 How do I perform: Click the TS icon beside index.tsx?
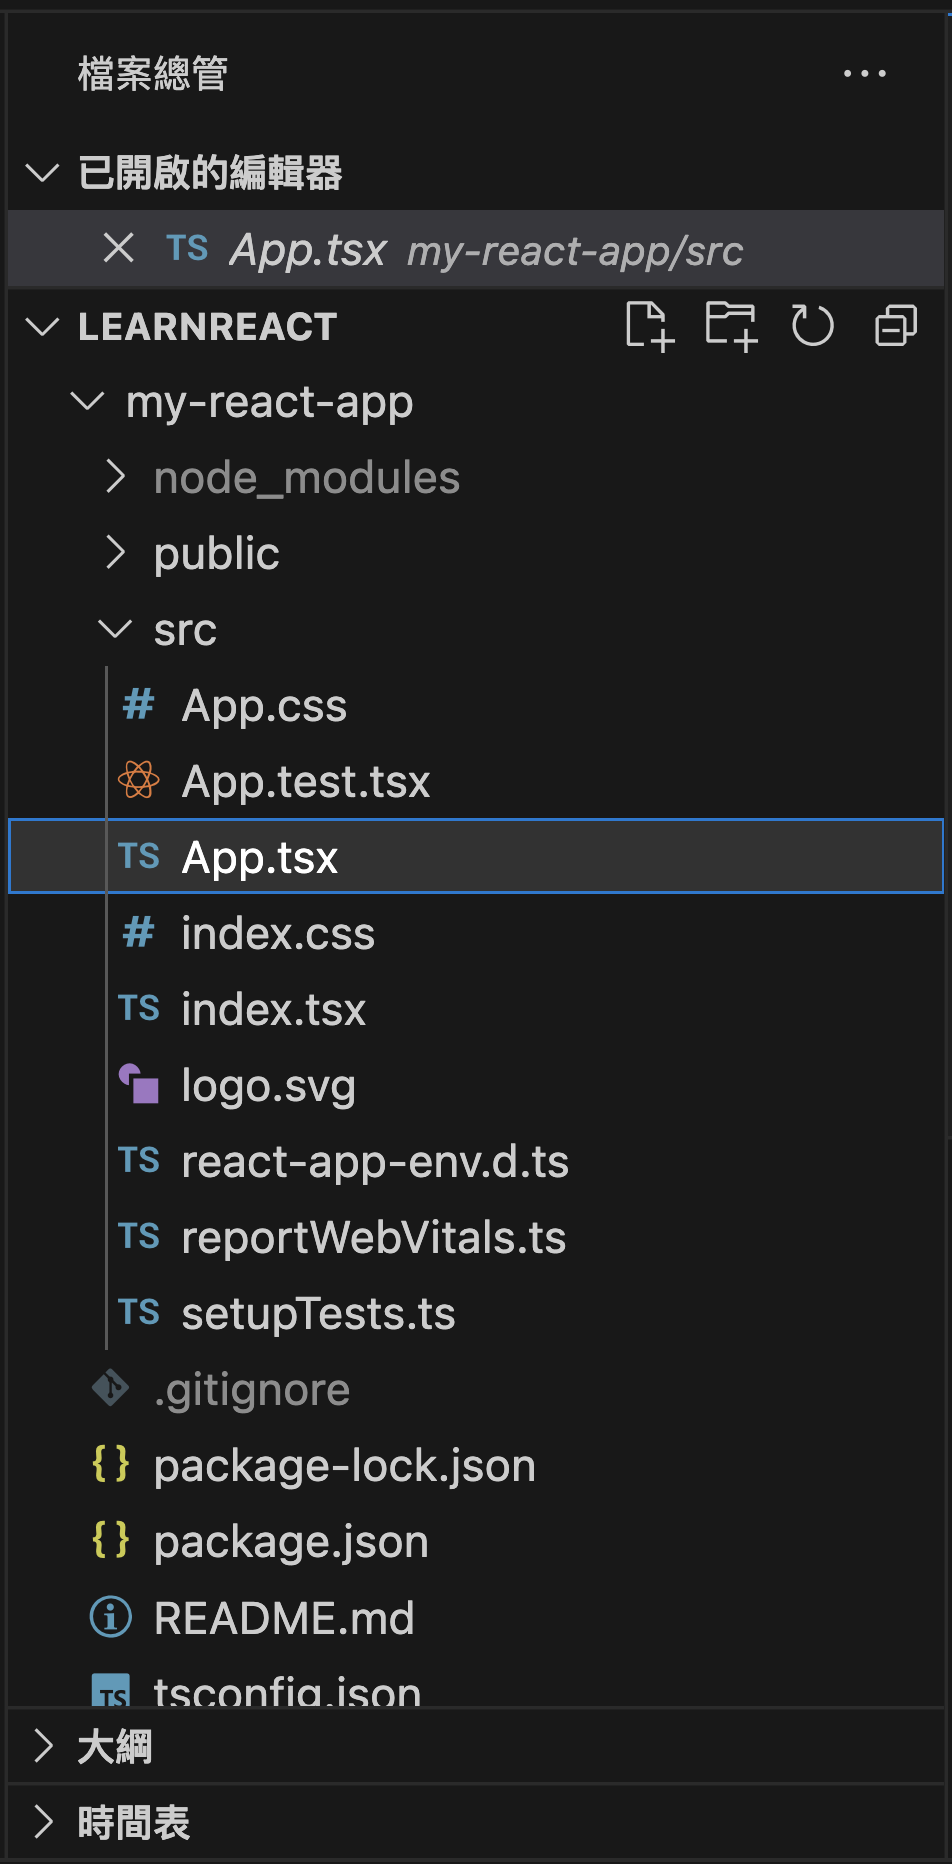click(139, 1009)
